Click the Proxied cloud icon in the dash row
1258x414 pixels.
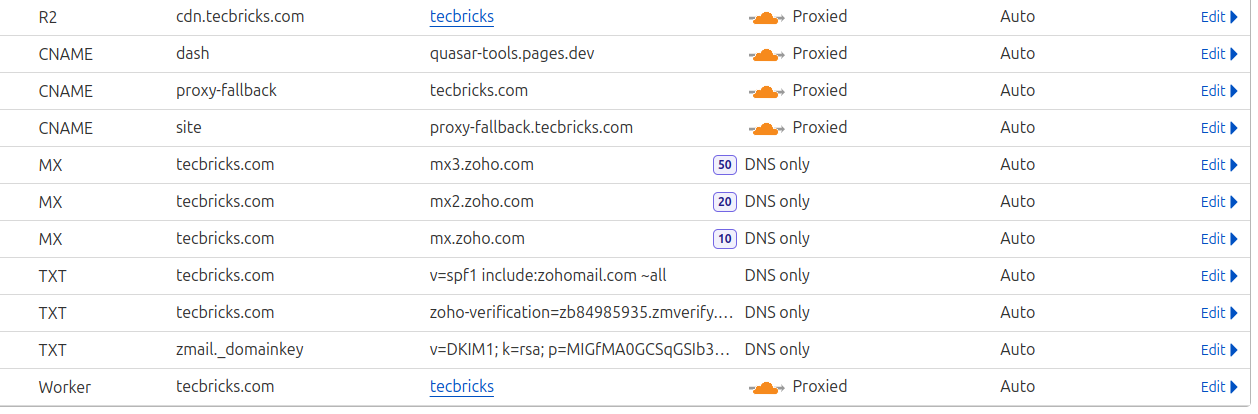pyautogui.click(x=766, y=54)
